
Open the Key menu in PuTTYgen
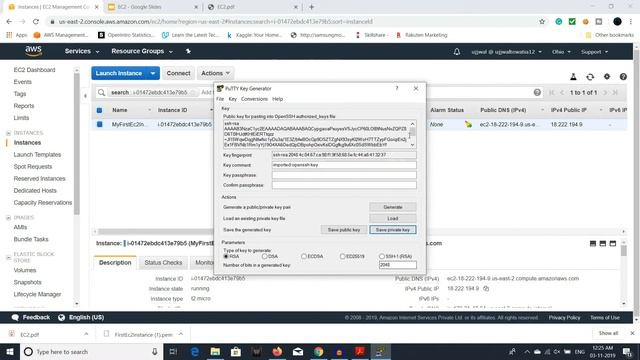pos(233,99)
